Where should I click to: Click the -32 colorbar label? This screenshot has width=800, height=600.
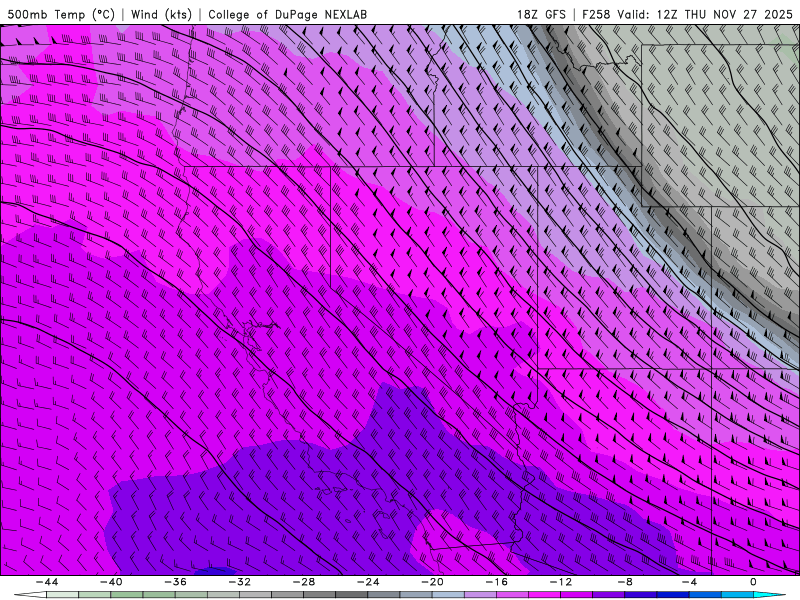239,582
